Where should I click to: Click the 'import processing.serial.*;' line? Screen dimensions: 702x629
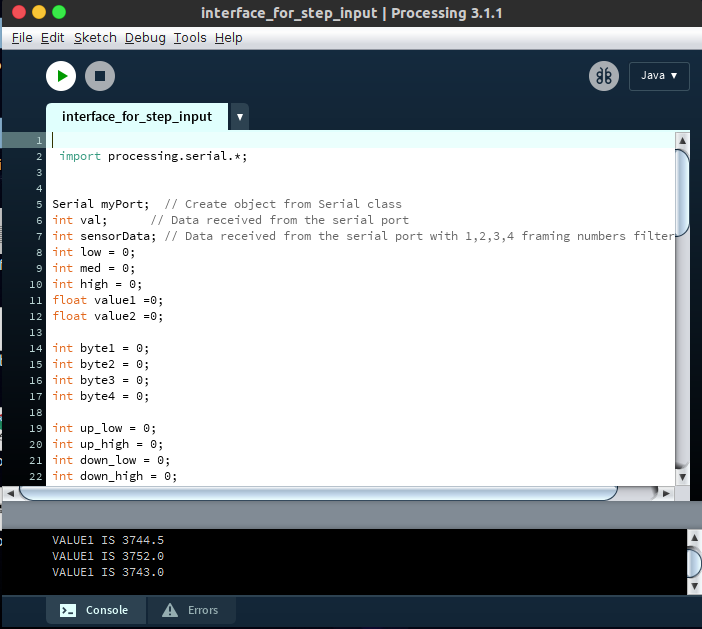(153, 156)
